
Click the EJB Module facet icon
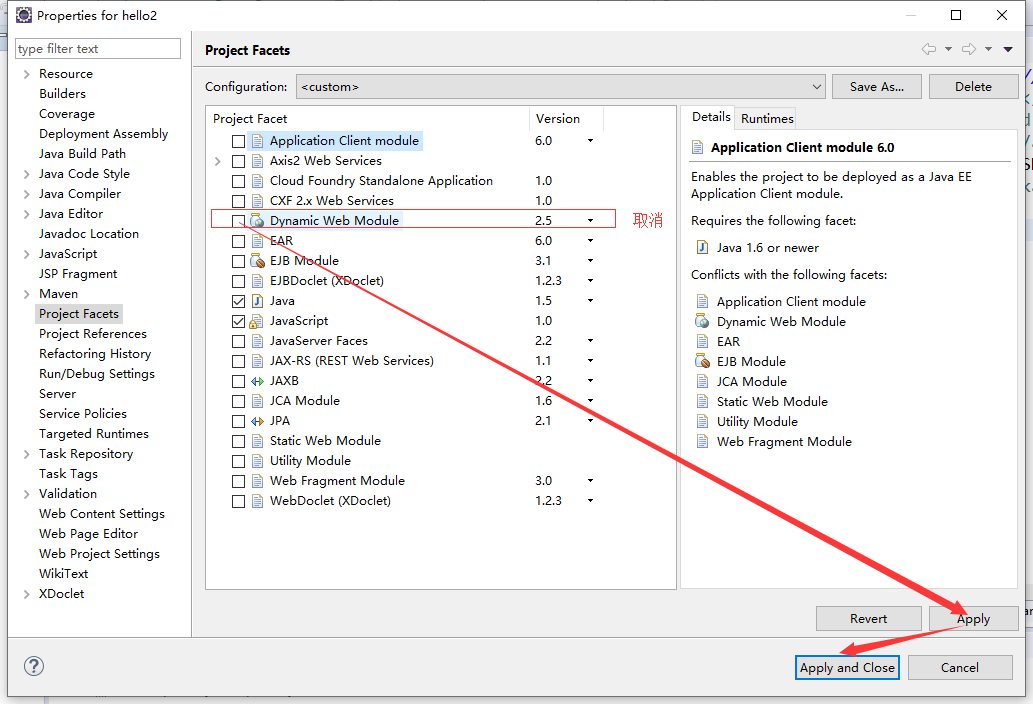click(x=258, y=261)
